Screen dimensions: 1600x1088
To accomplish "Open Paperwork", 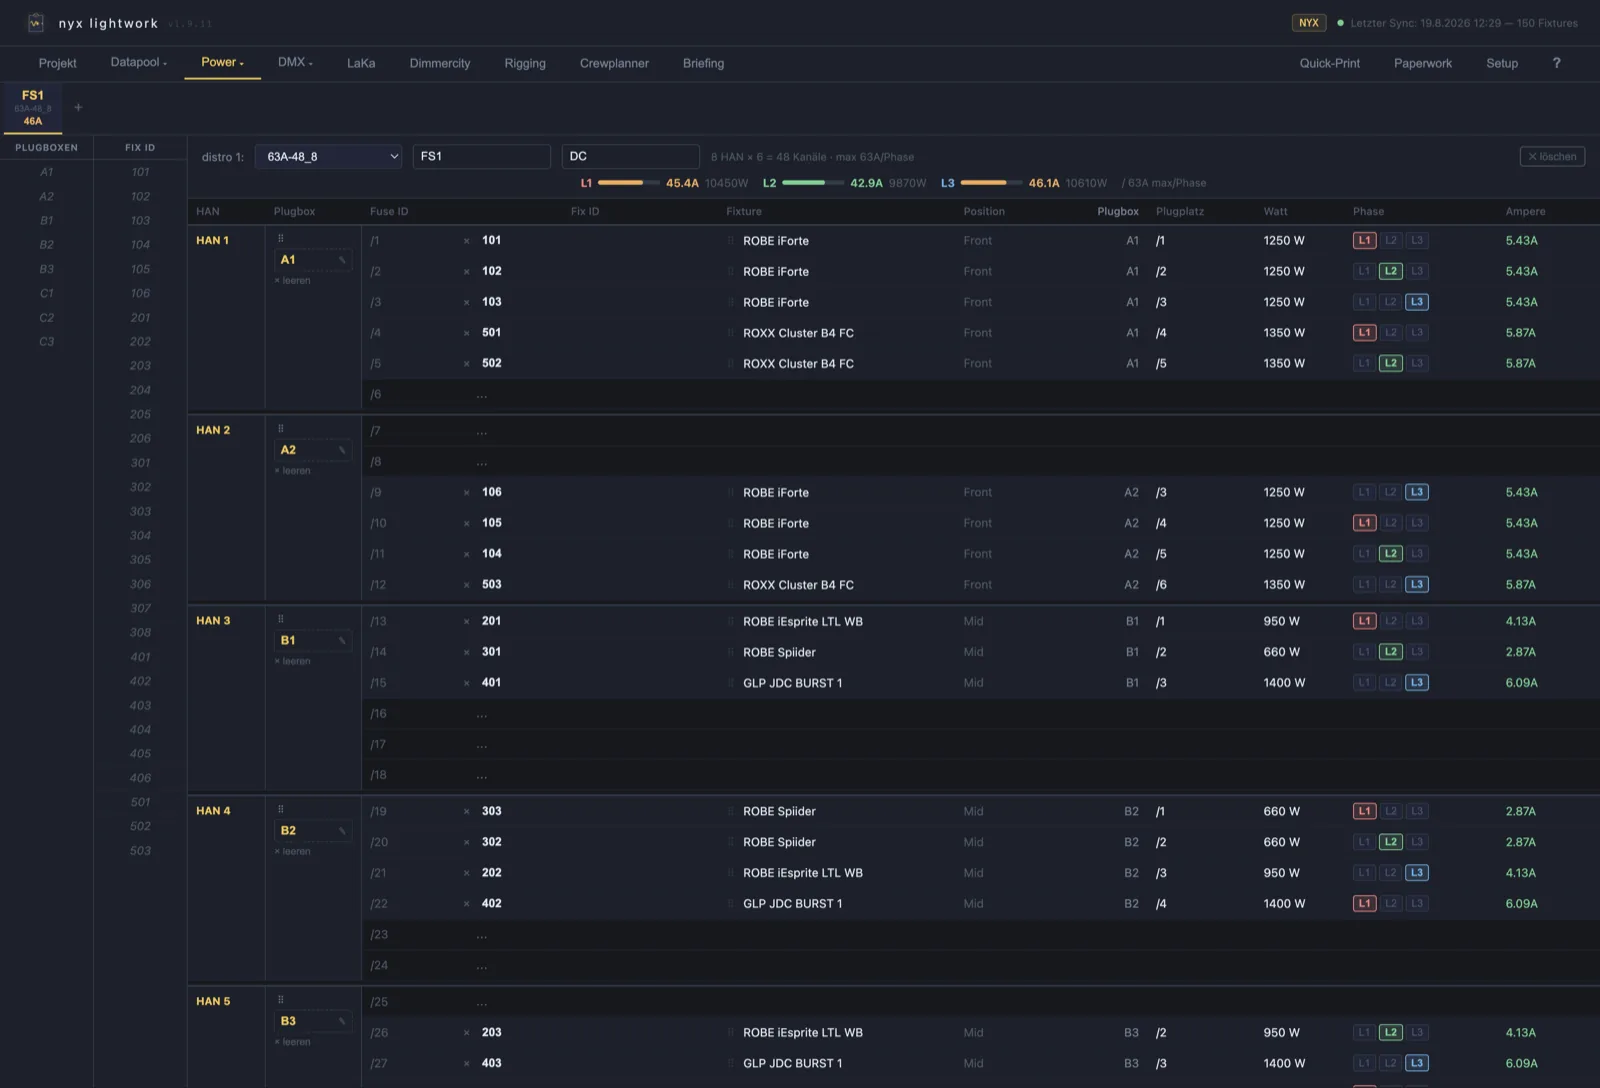I will [1423, 63].
